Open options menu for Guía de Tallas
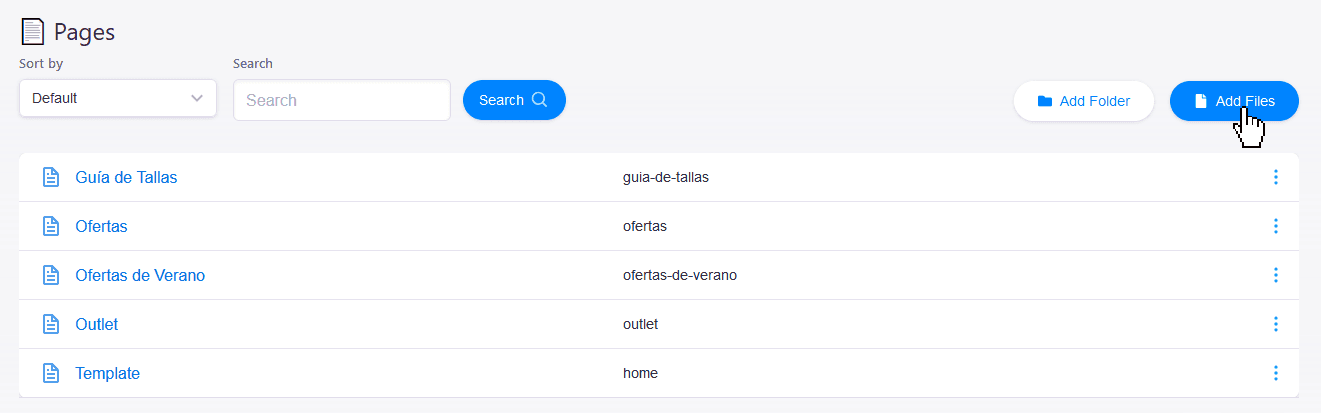 pos(1275,177)
